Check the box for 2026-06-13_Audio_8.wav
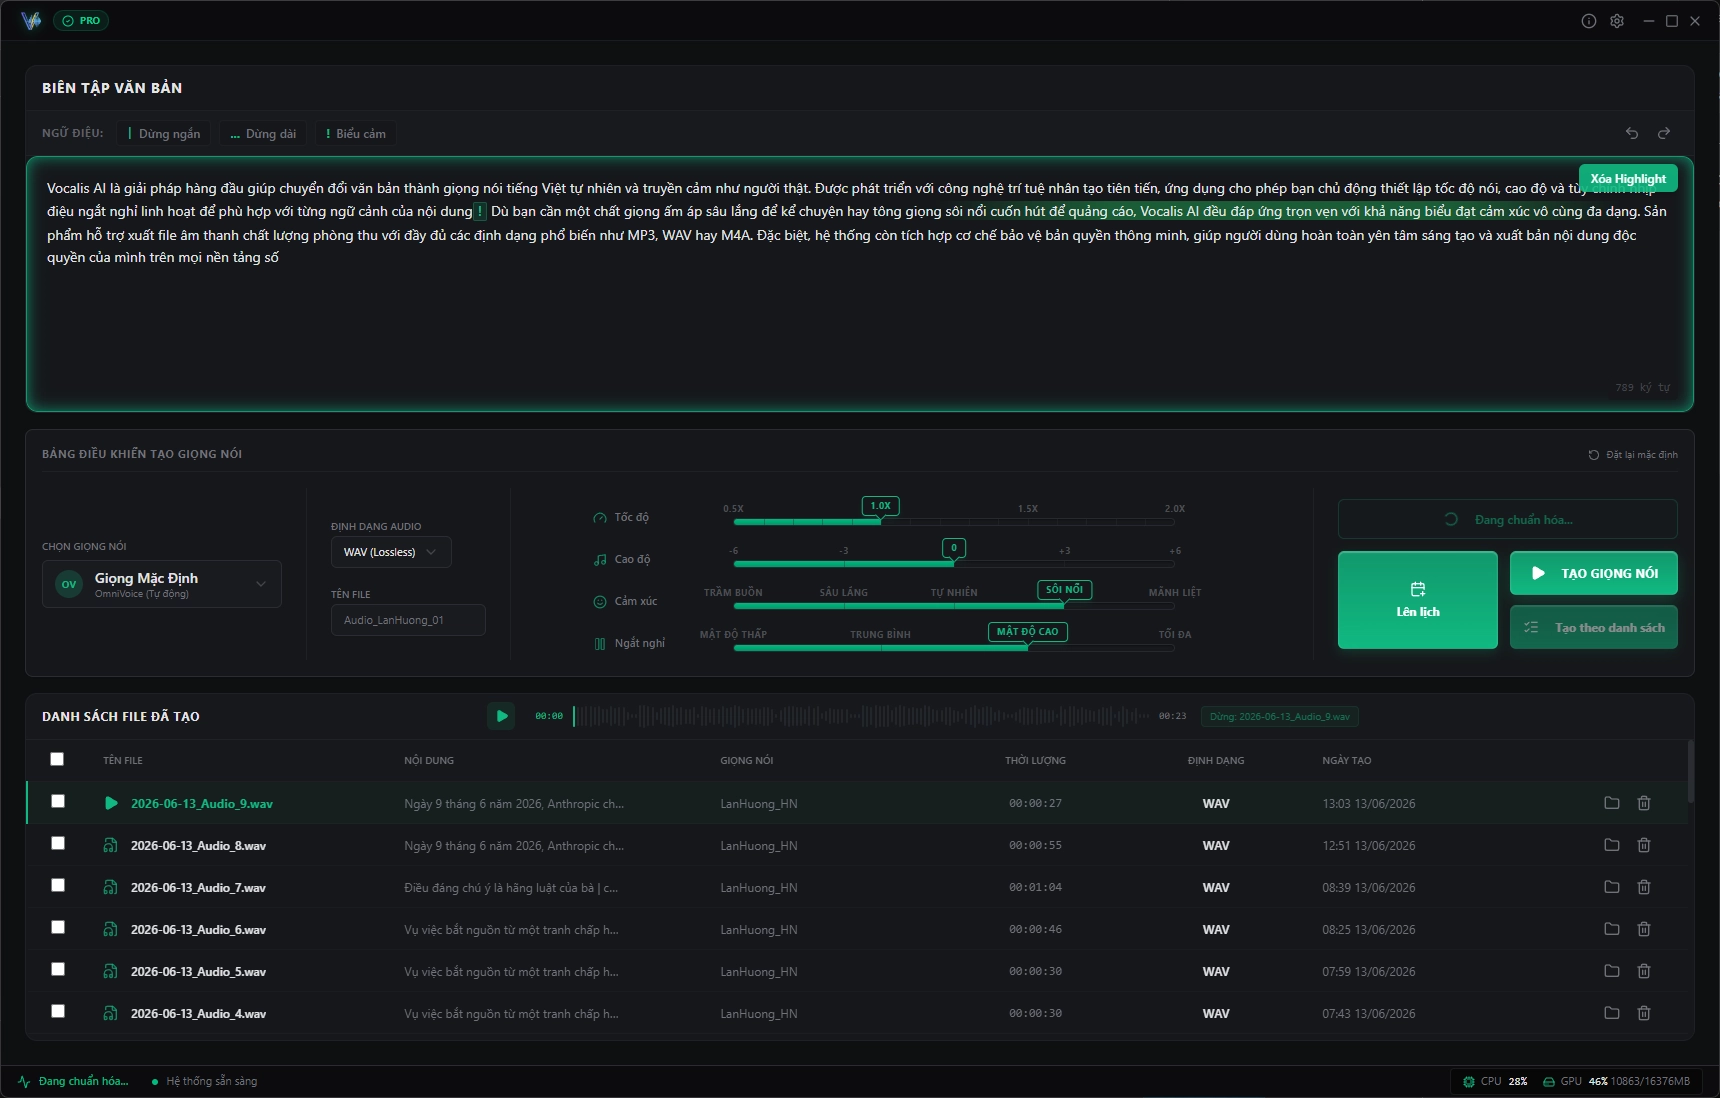This screenshot has height=1098, width=1720. 58,843
